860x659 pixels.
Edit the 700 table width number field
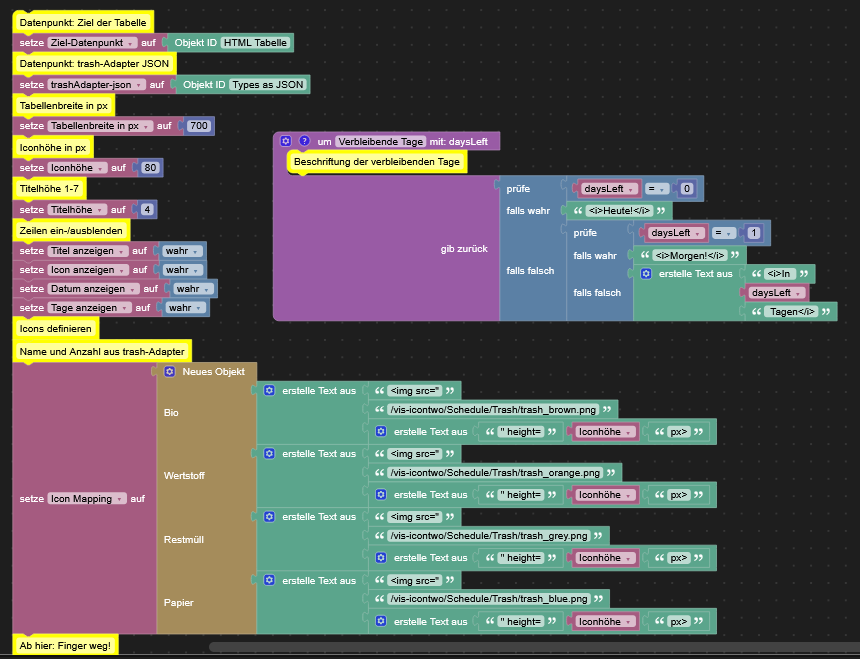199,126
